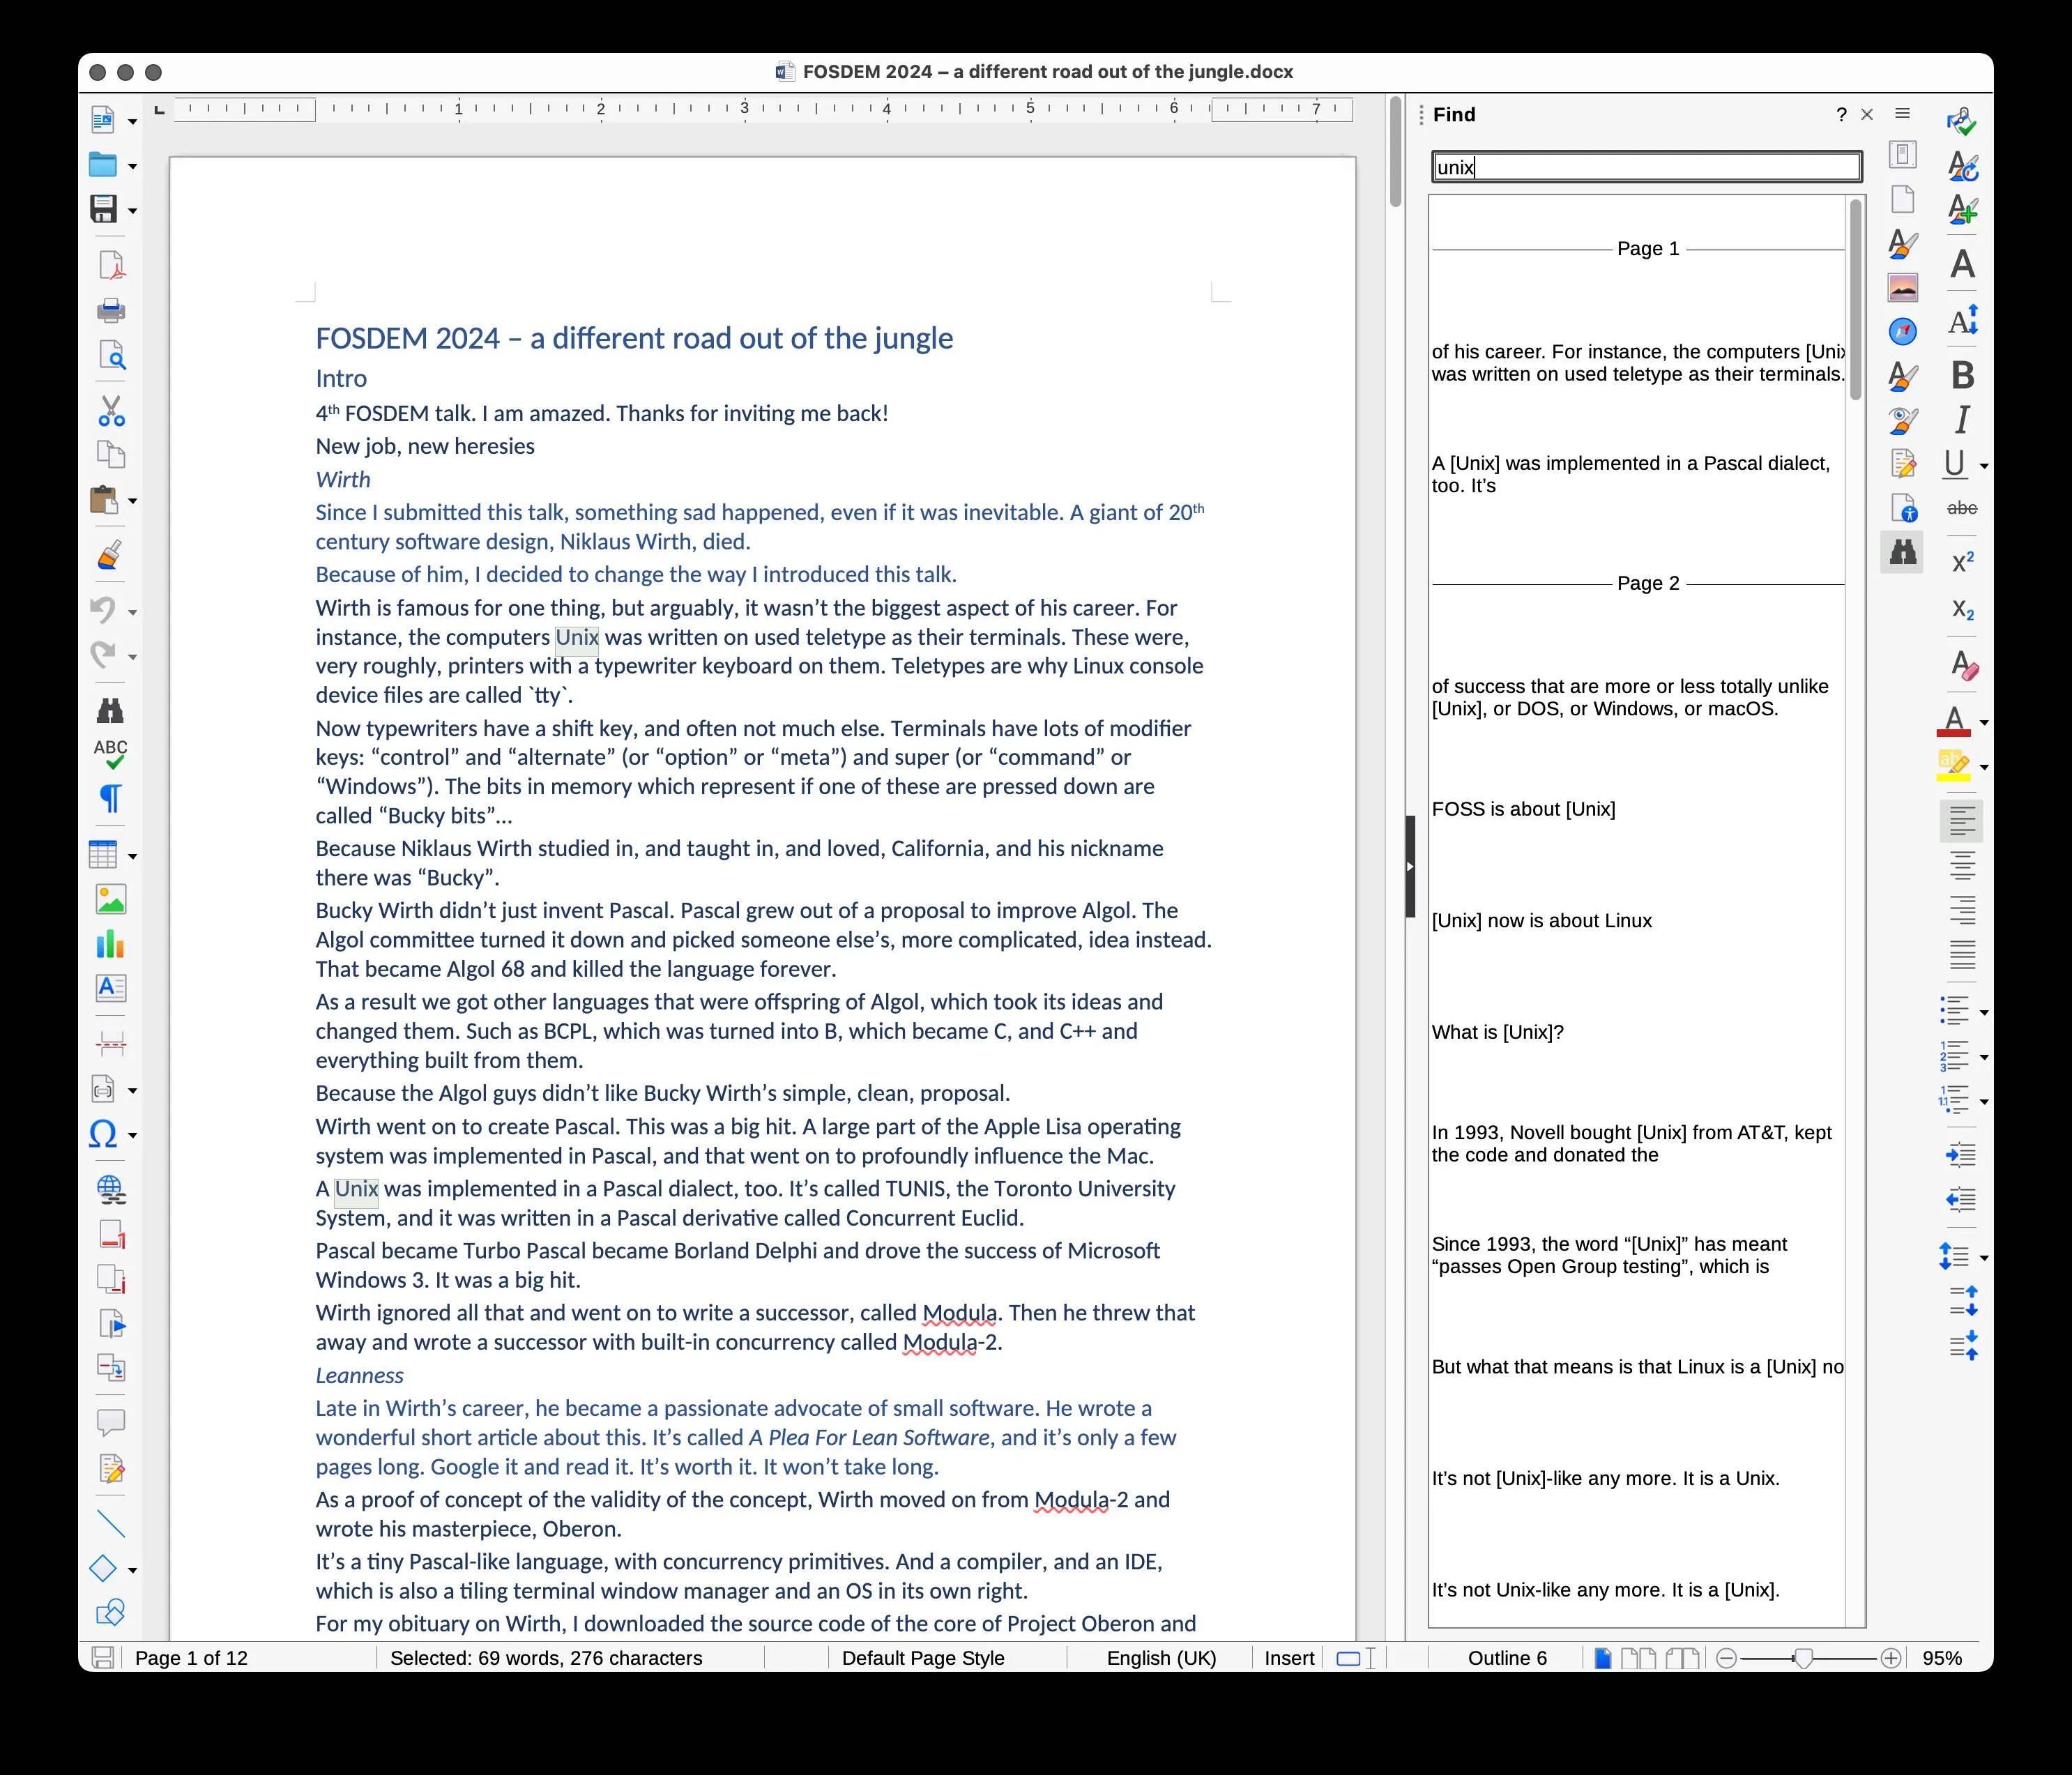The height and width of the screenshot is (1775, 2072).
Task: Open the Insert Table dropdown arrow
Action: click(132, 856)
